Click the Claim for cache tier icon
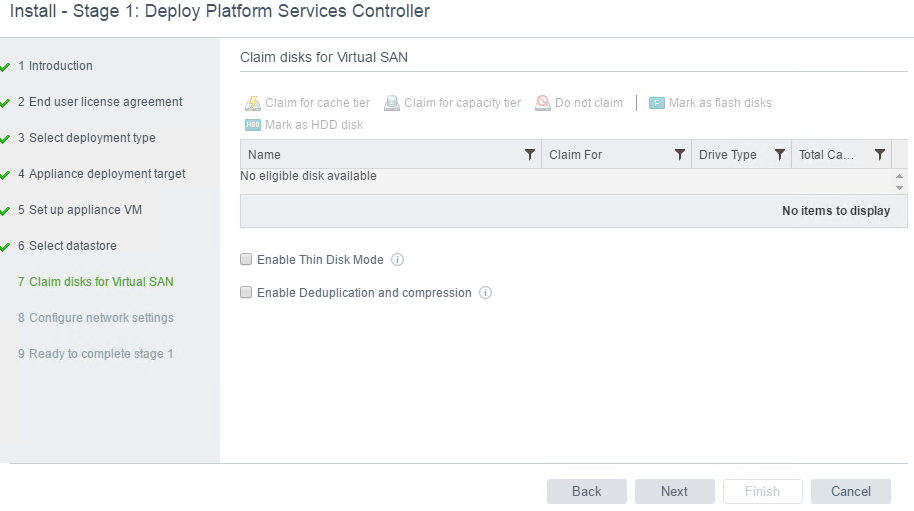 252,103
